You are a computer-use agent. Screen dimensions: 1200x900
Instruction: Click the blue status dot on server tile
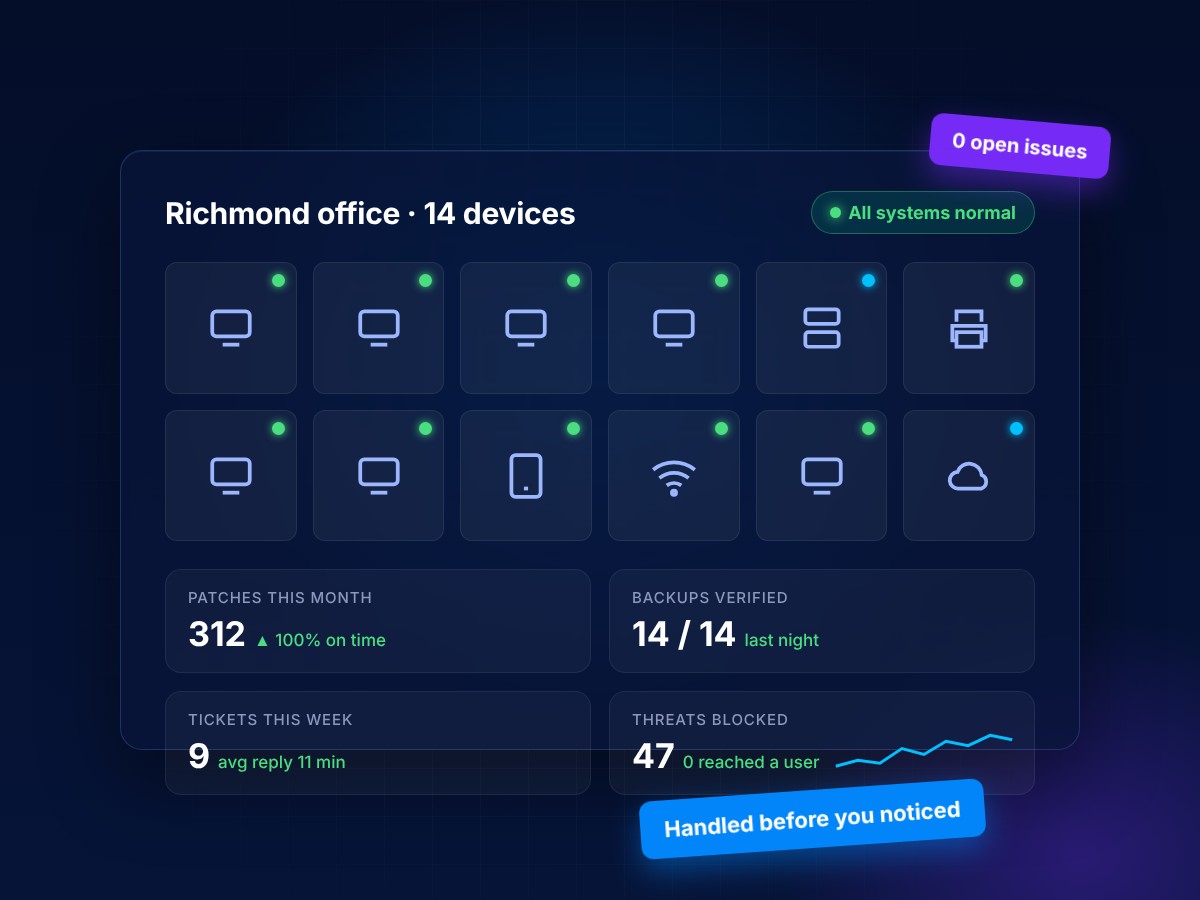(868, 280)
